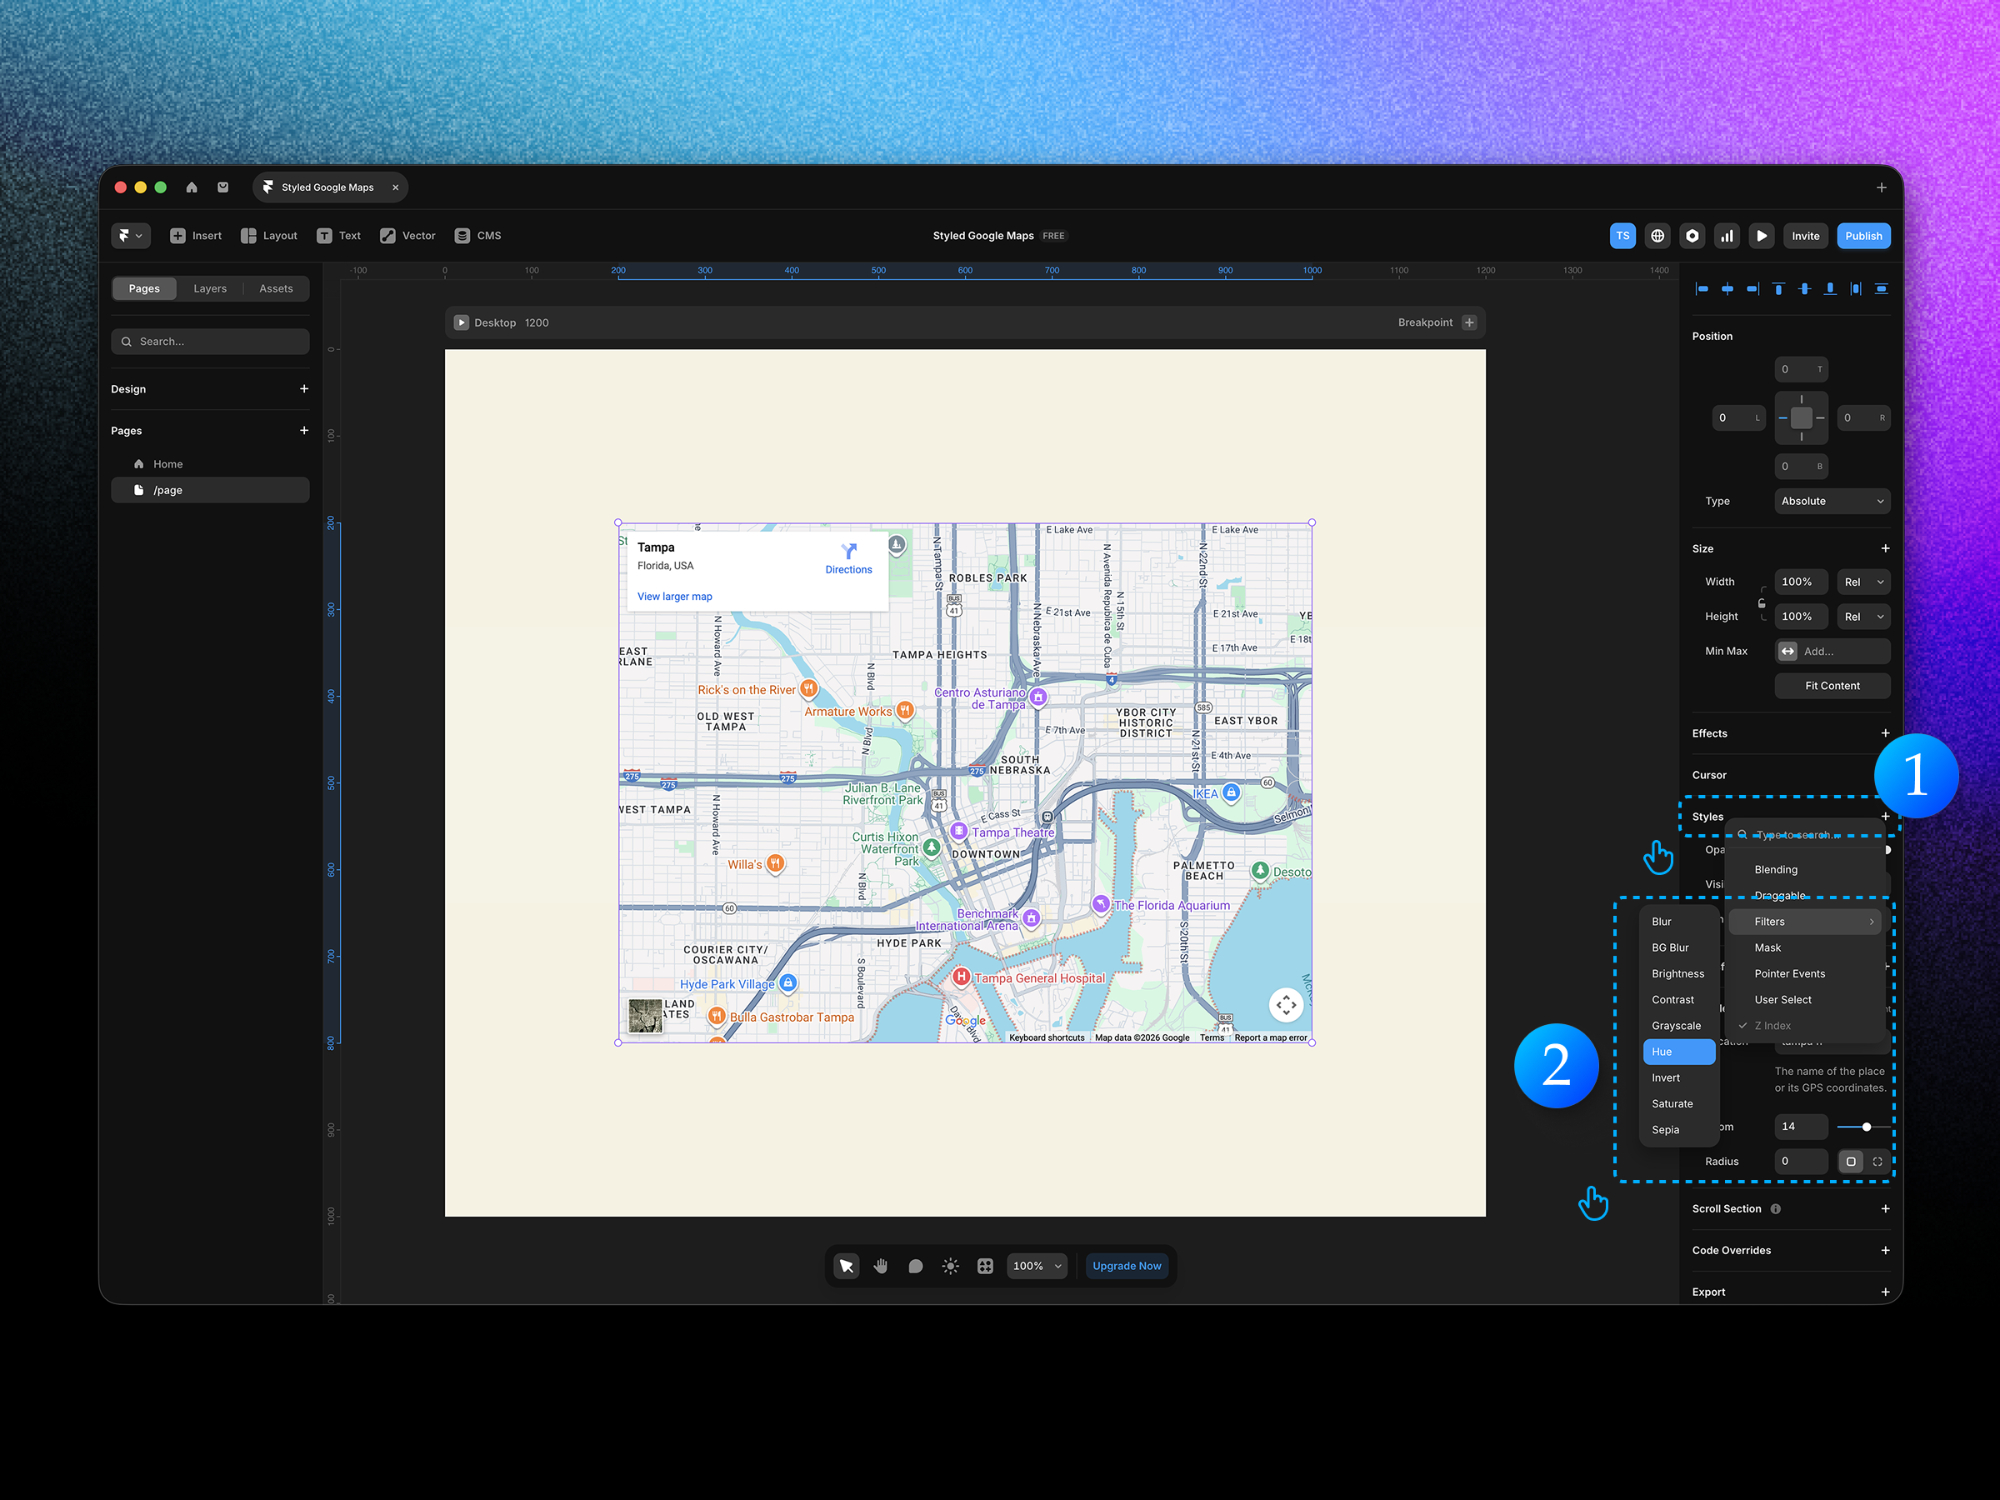Switch to the Layers tab

coord(210,288)
